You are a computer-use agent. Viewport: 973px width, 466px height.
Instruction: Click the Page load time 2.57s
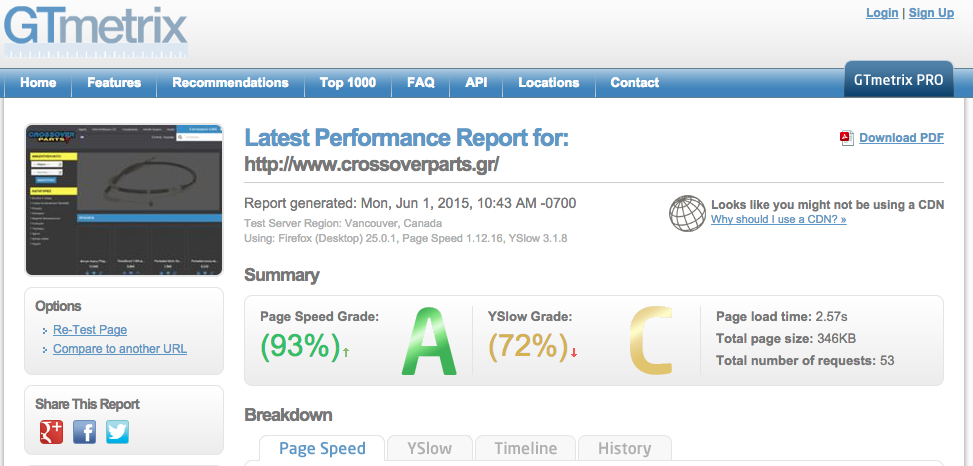781,317
